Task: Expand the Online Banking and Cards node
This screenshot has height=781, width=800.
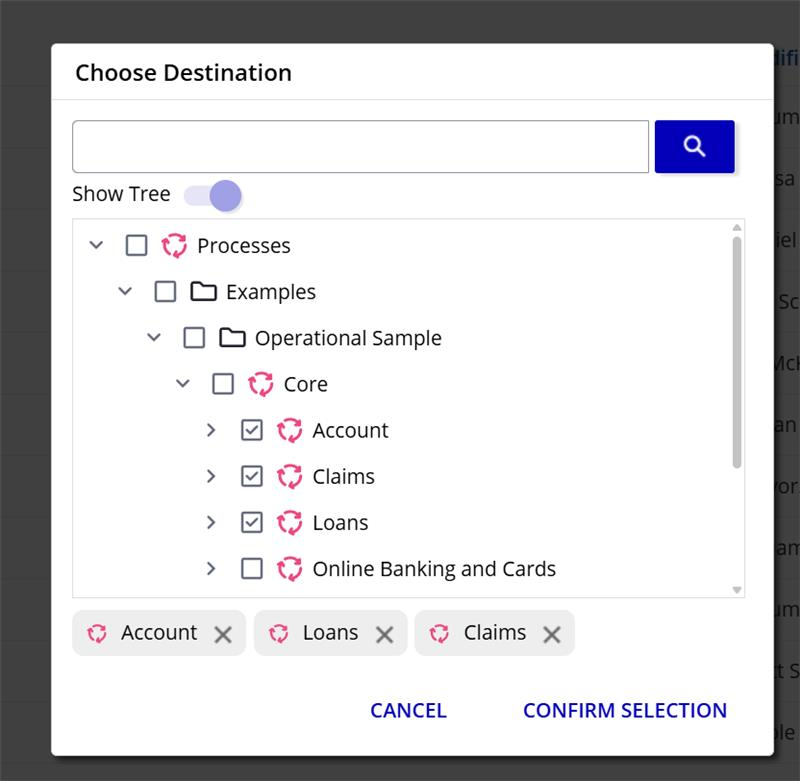Action: [x=211, y=569]
